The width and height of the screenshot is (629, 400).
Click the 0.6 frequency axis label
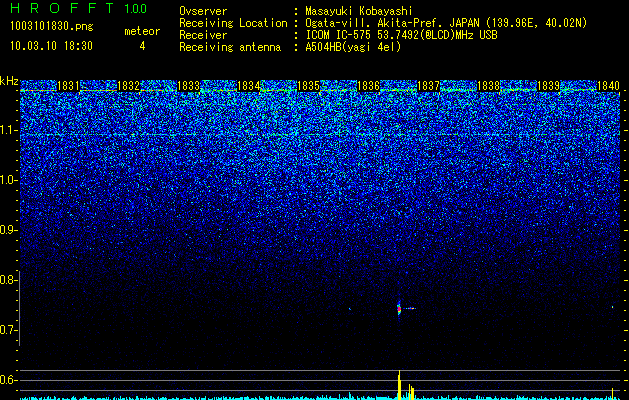point(8,380)
